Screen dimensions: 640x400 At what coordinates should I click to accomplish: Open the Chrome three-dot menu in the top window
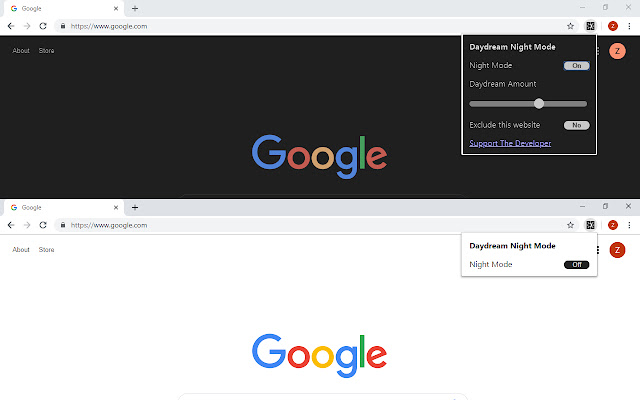(x=629, y=26)
